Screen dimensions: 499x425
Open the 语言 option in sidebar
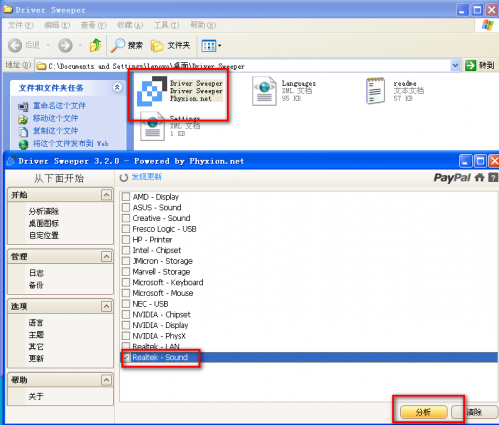[x=36, y=323]
